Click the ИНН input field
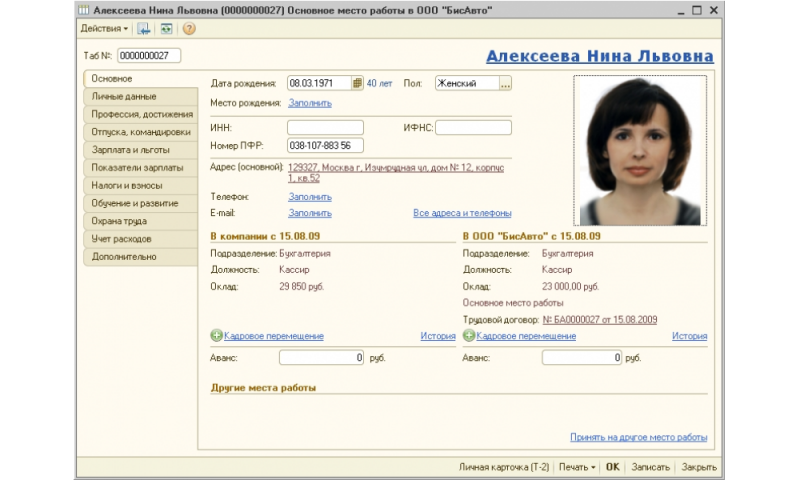Image resolution: width=800 pixels, height=480 pixels. point(325,127)
